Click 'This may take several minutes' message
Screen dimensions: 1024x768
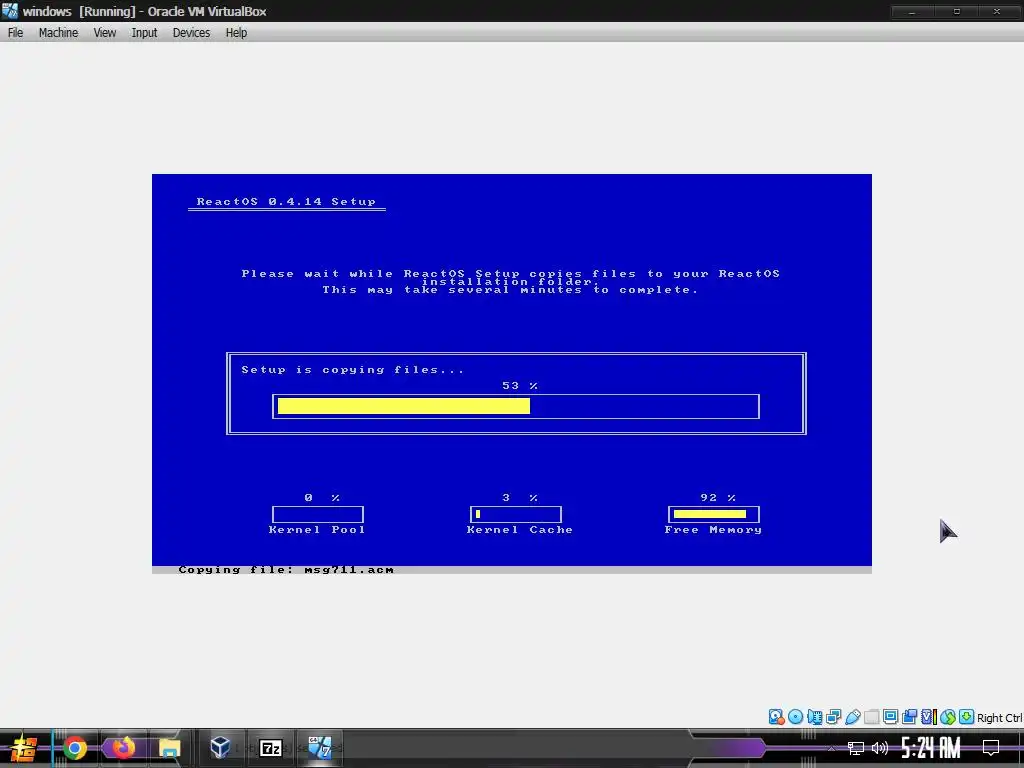510,290
